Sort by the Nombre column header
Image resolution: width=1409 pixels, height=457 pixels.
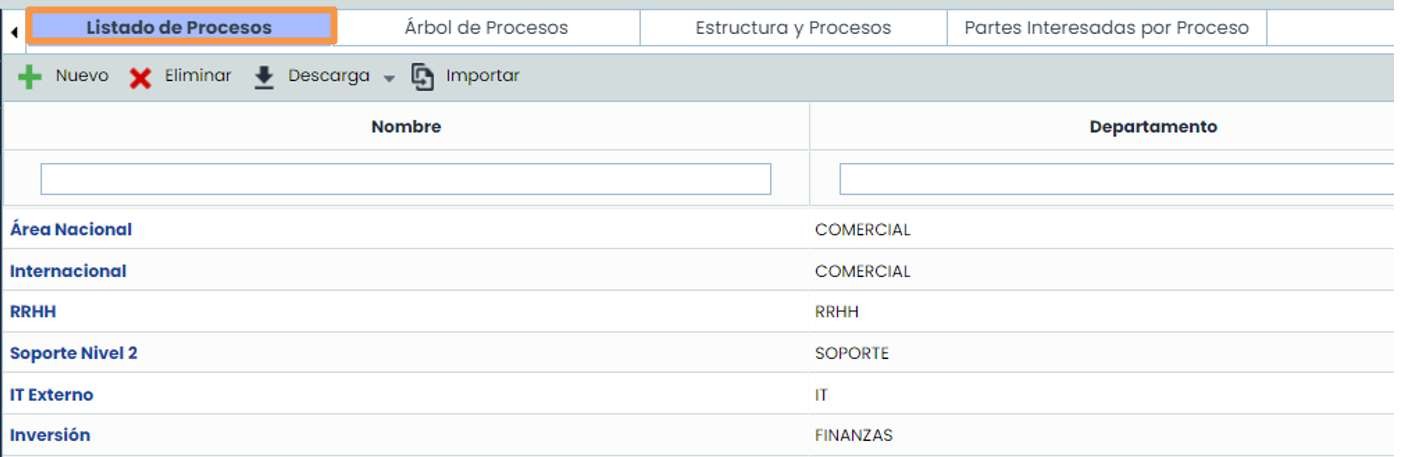(405, 127)
